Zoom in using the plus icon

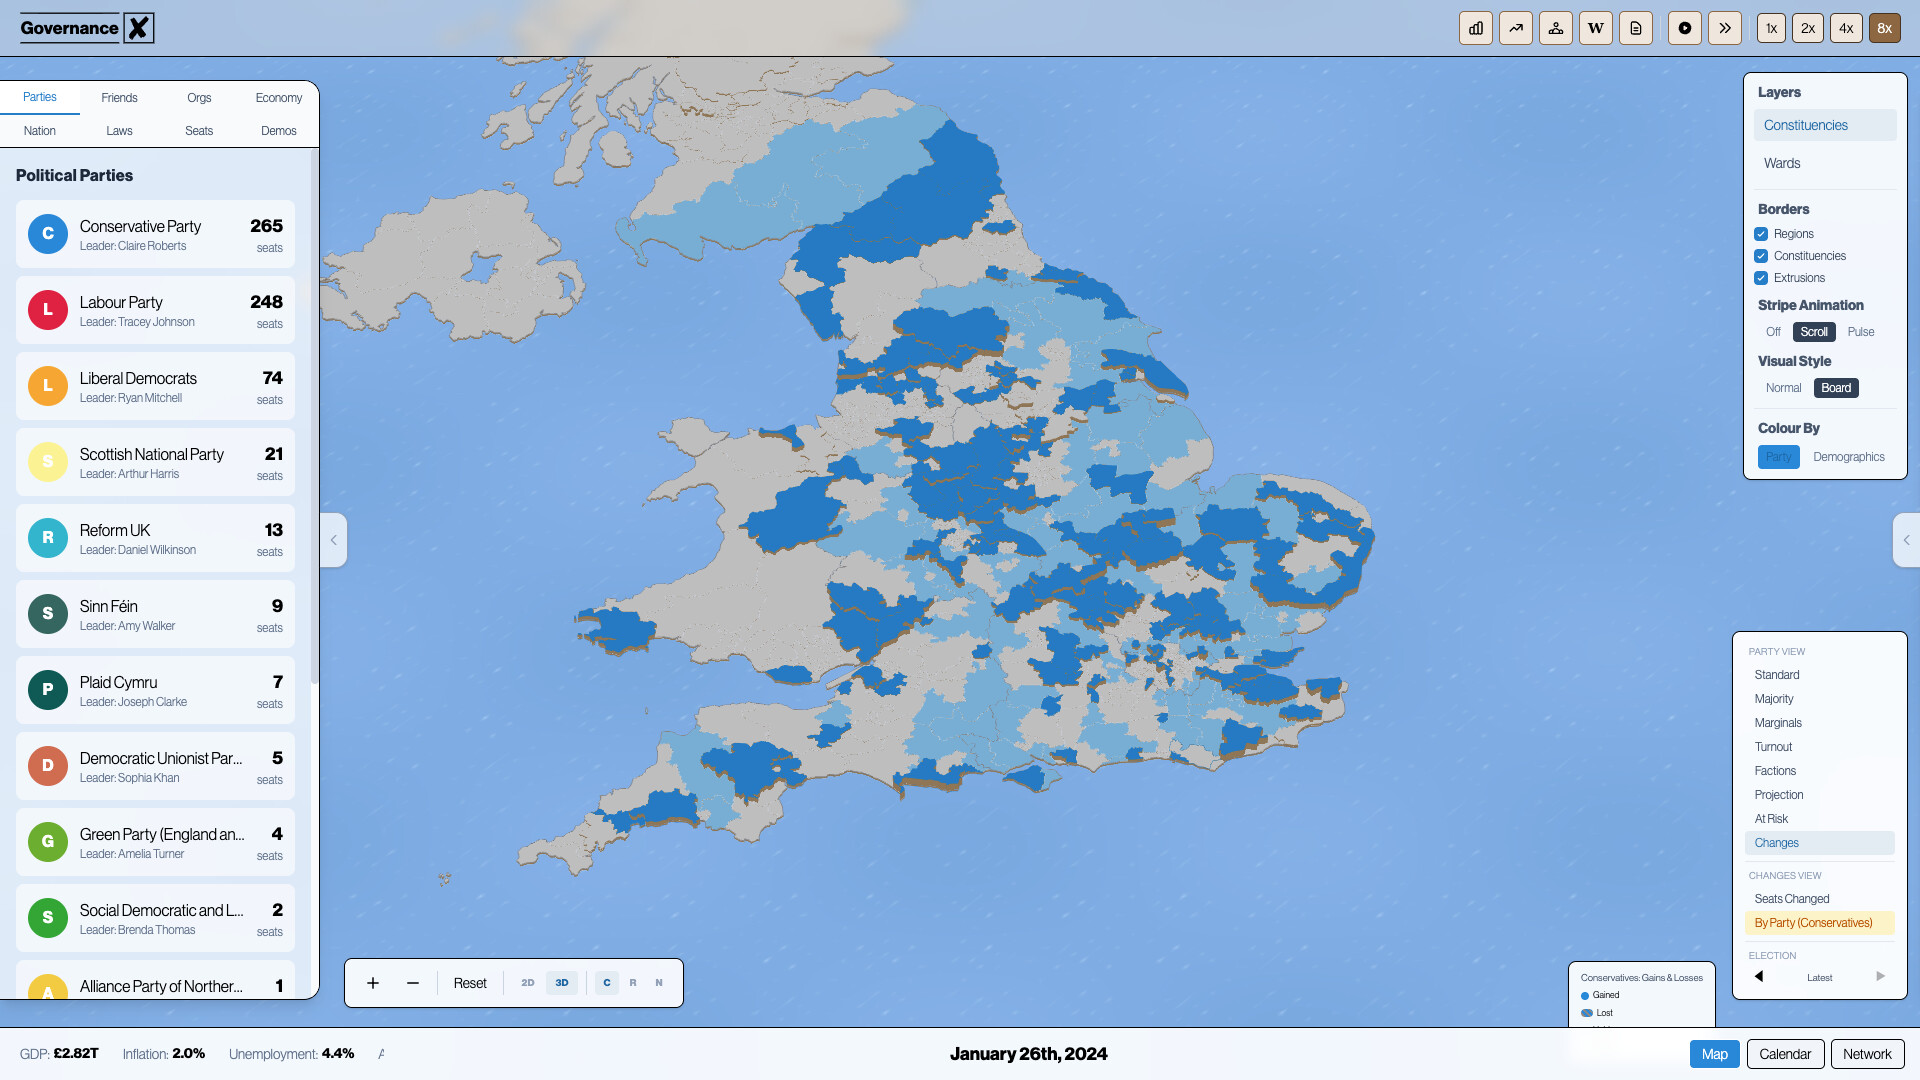coord(372,983)
